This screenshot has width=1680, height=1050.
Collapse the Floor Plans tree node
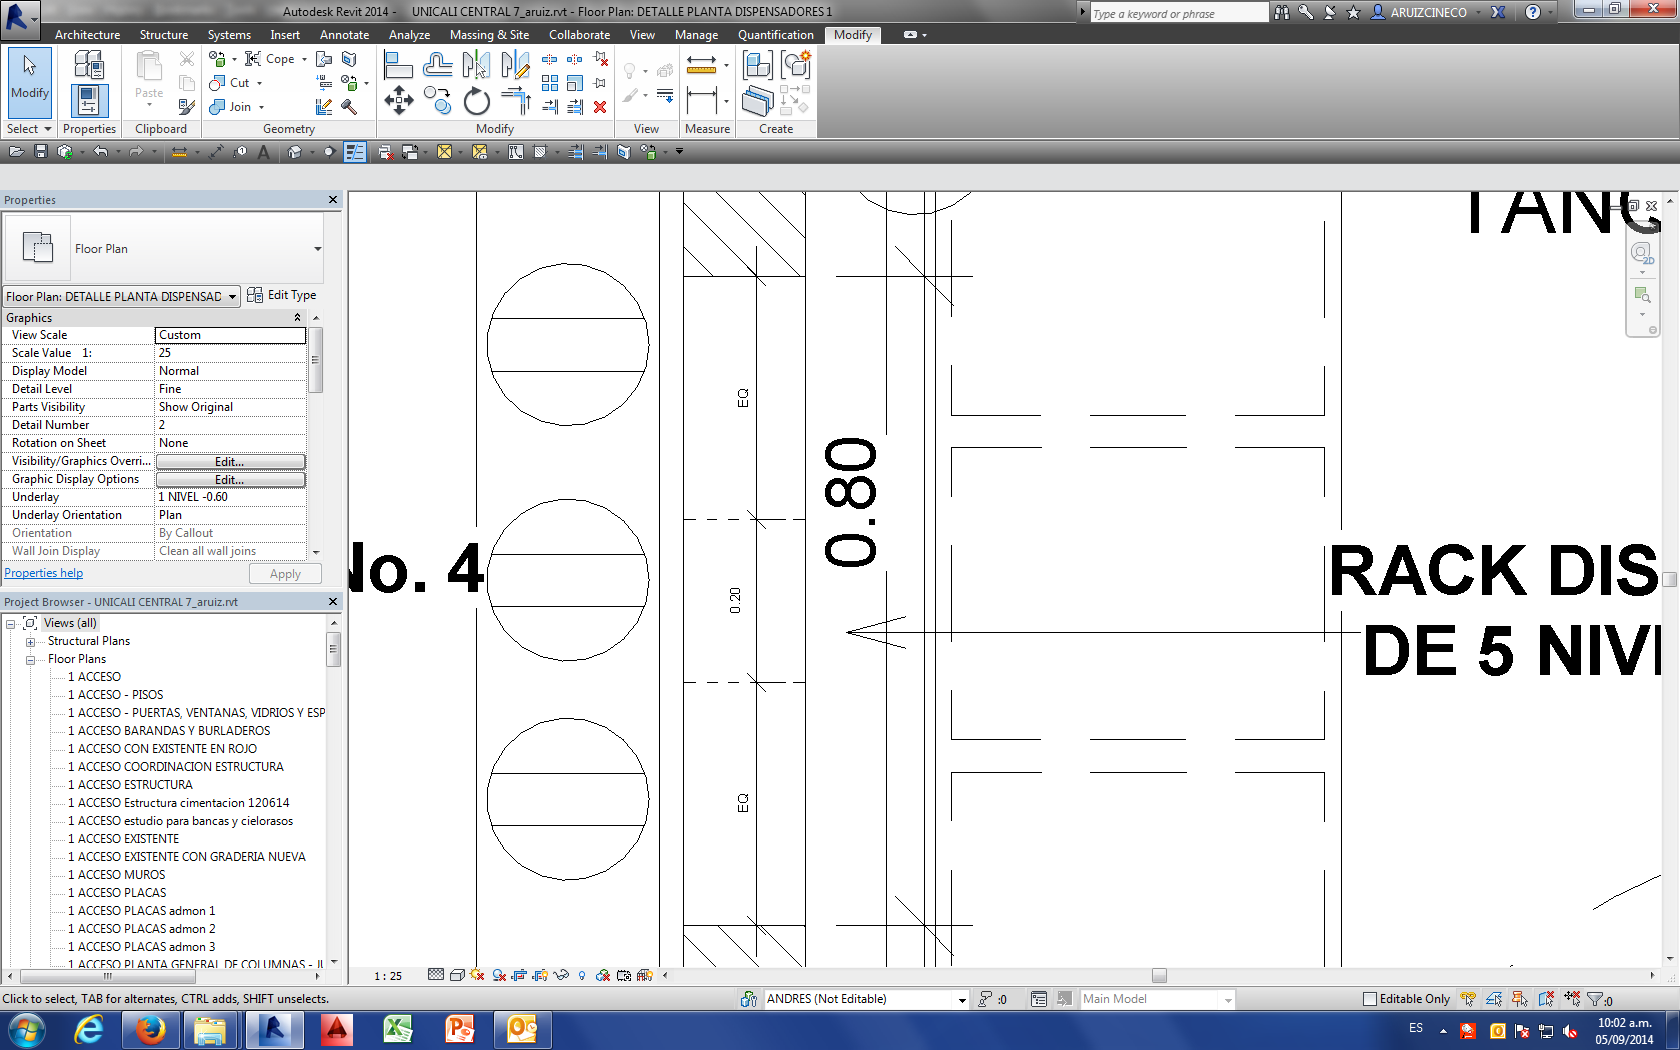30,660
